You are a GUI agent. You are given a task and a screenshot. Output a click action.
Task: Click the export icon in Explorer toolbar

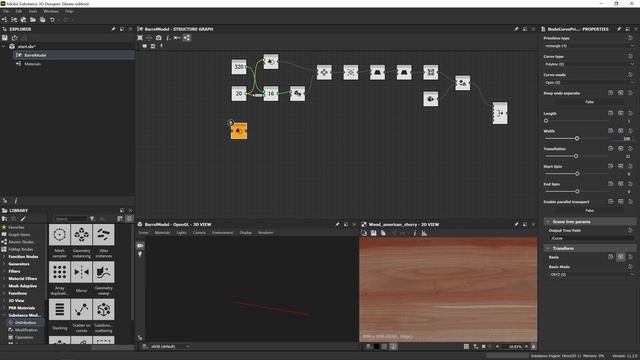tap(15, 38)
